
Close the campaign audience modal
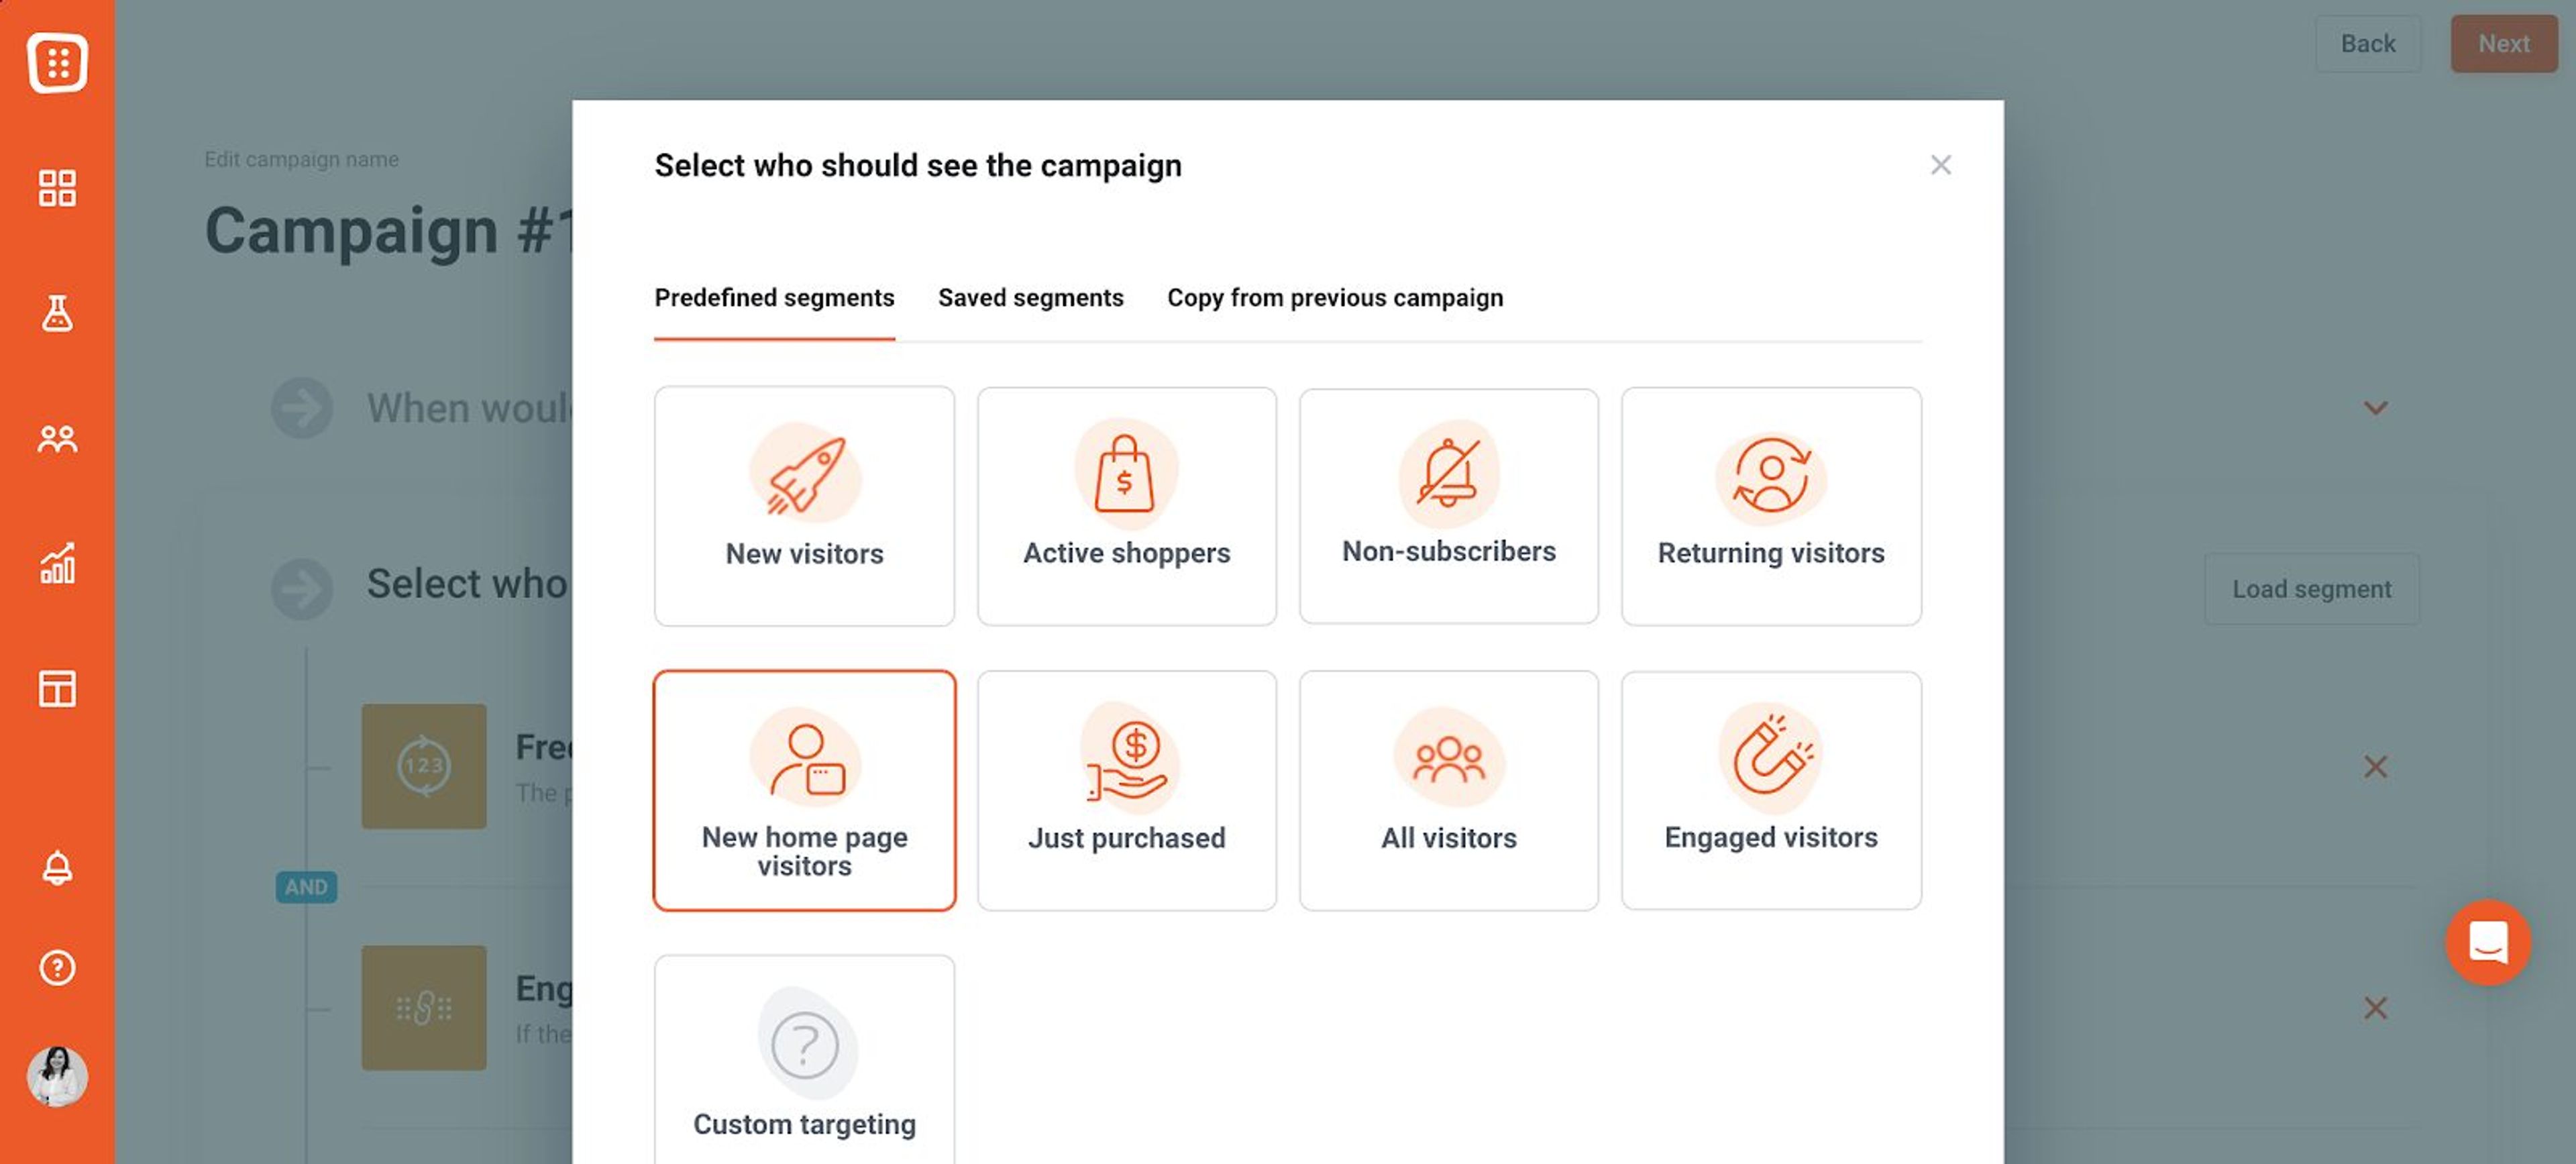1941,164
